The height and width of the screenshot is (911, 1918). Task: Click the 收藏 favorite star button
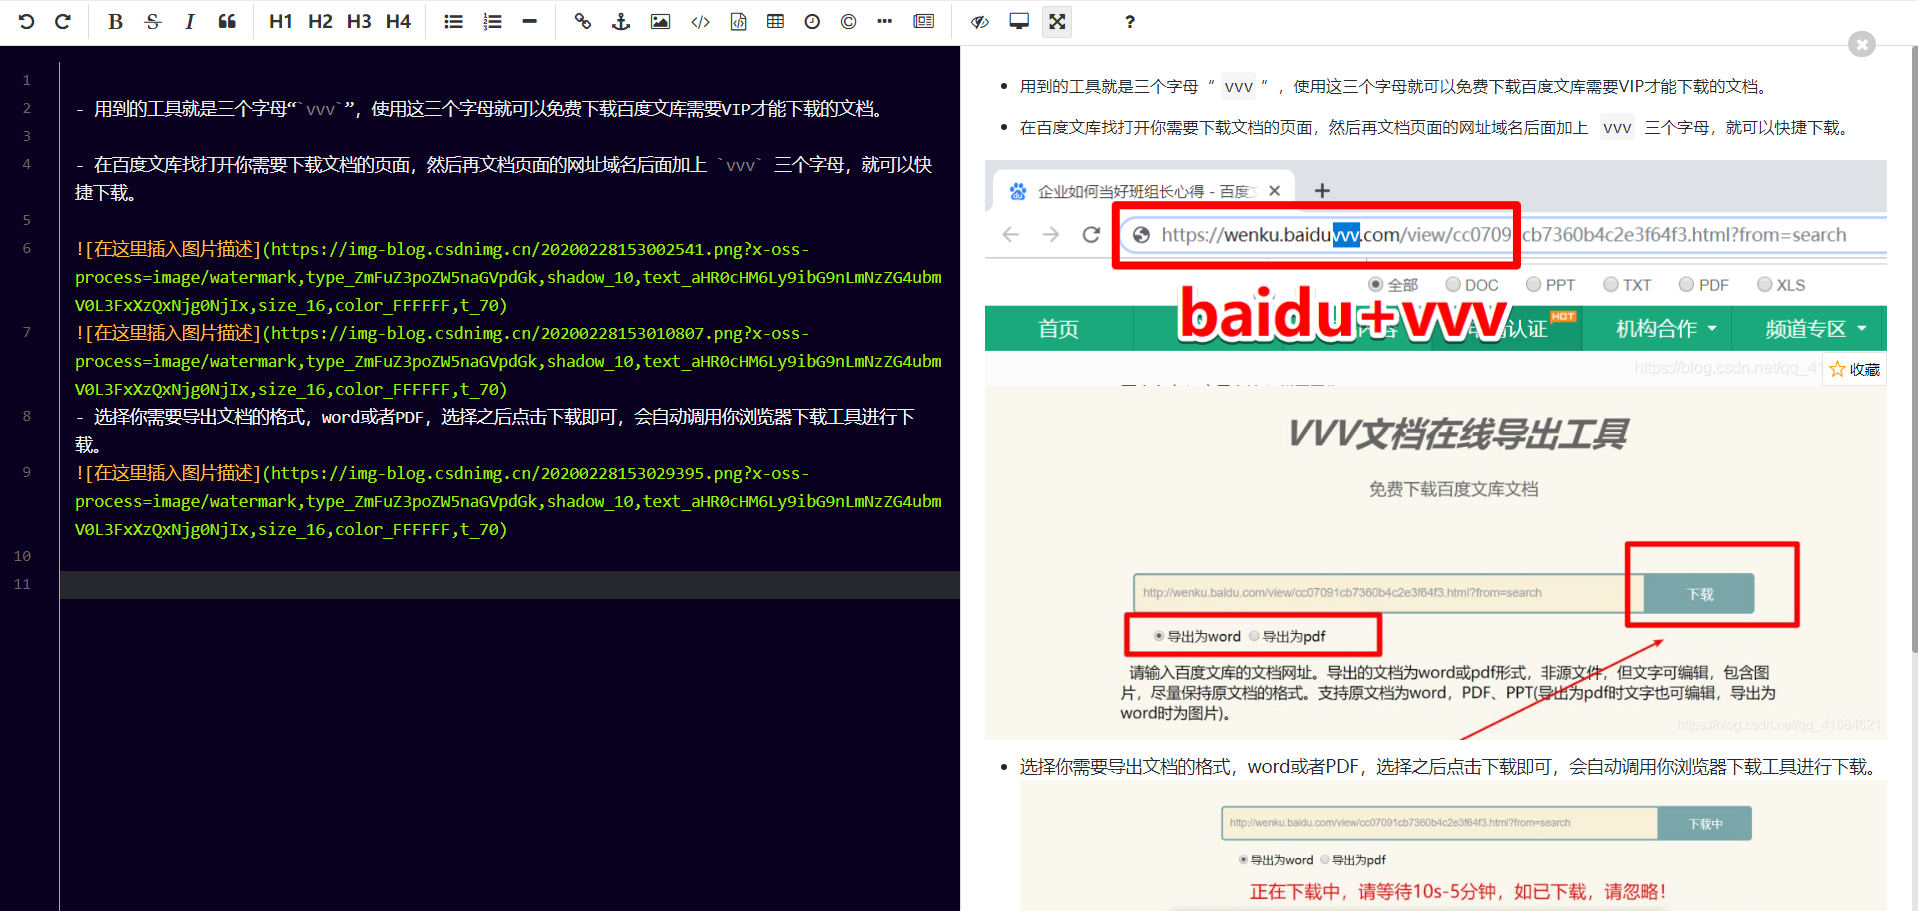point(1853,369)
